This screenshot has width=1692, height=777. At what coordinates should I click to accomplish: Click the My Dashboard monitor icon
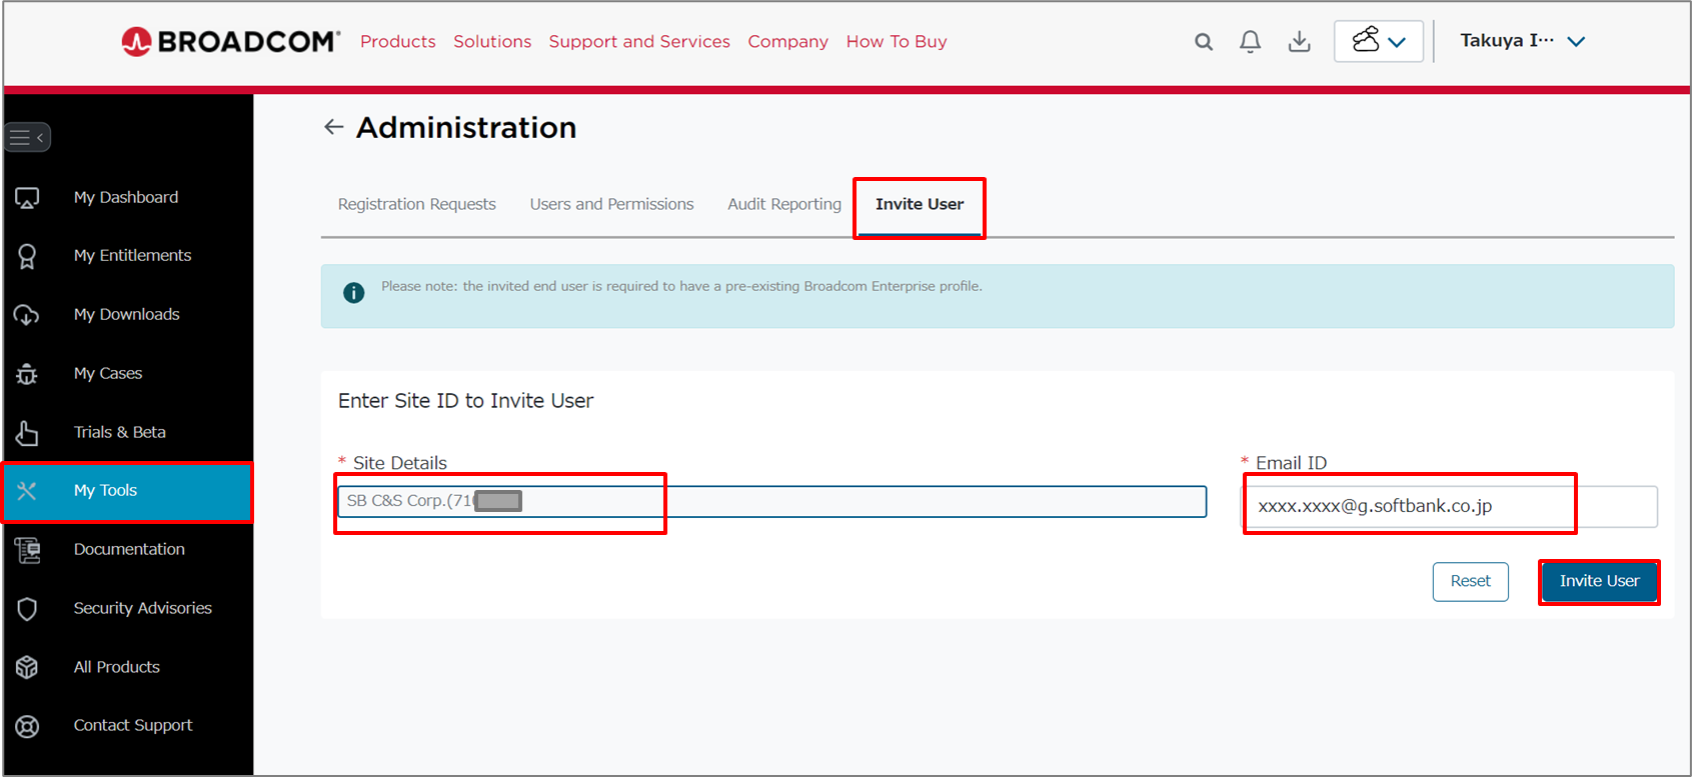coord(27,198)
